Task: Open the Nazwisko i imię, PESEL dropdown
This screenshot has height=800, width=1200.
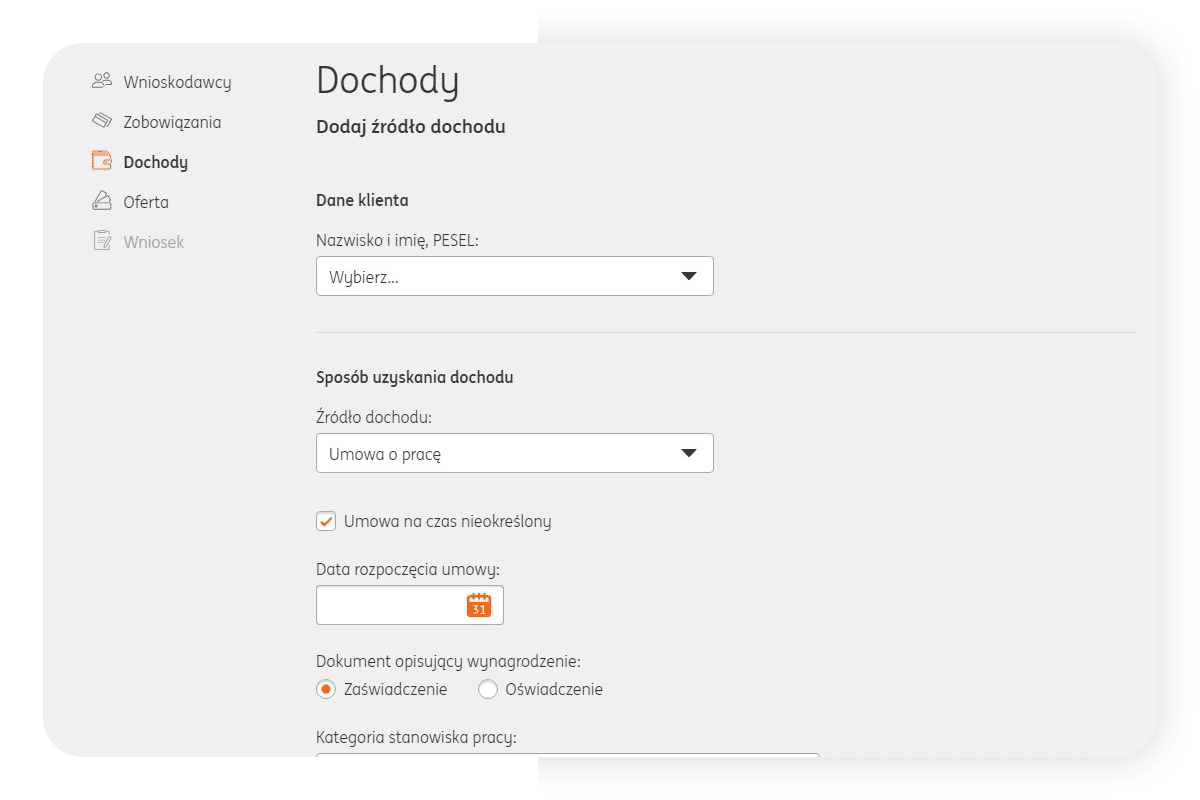Action: click(514, 277)
